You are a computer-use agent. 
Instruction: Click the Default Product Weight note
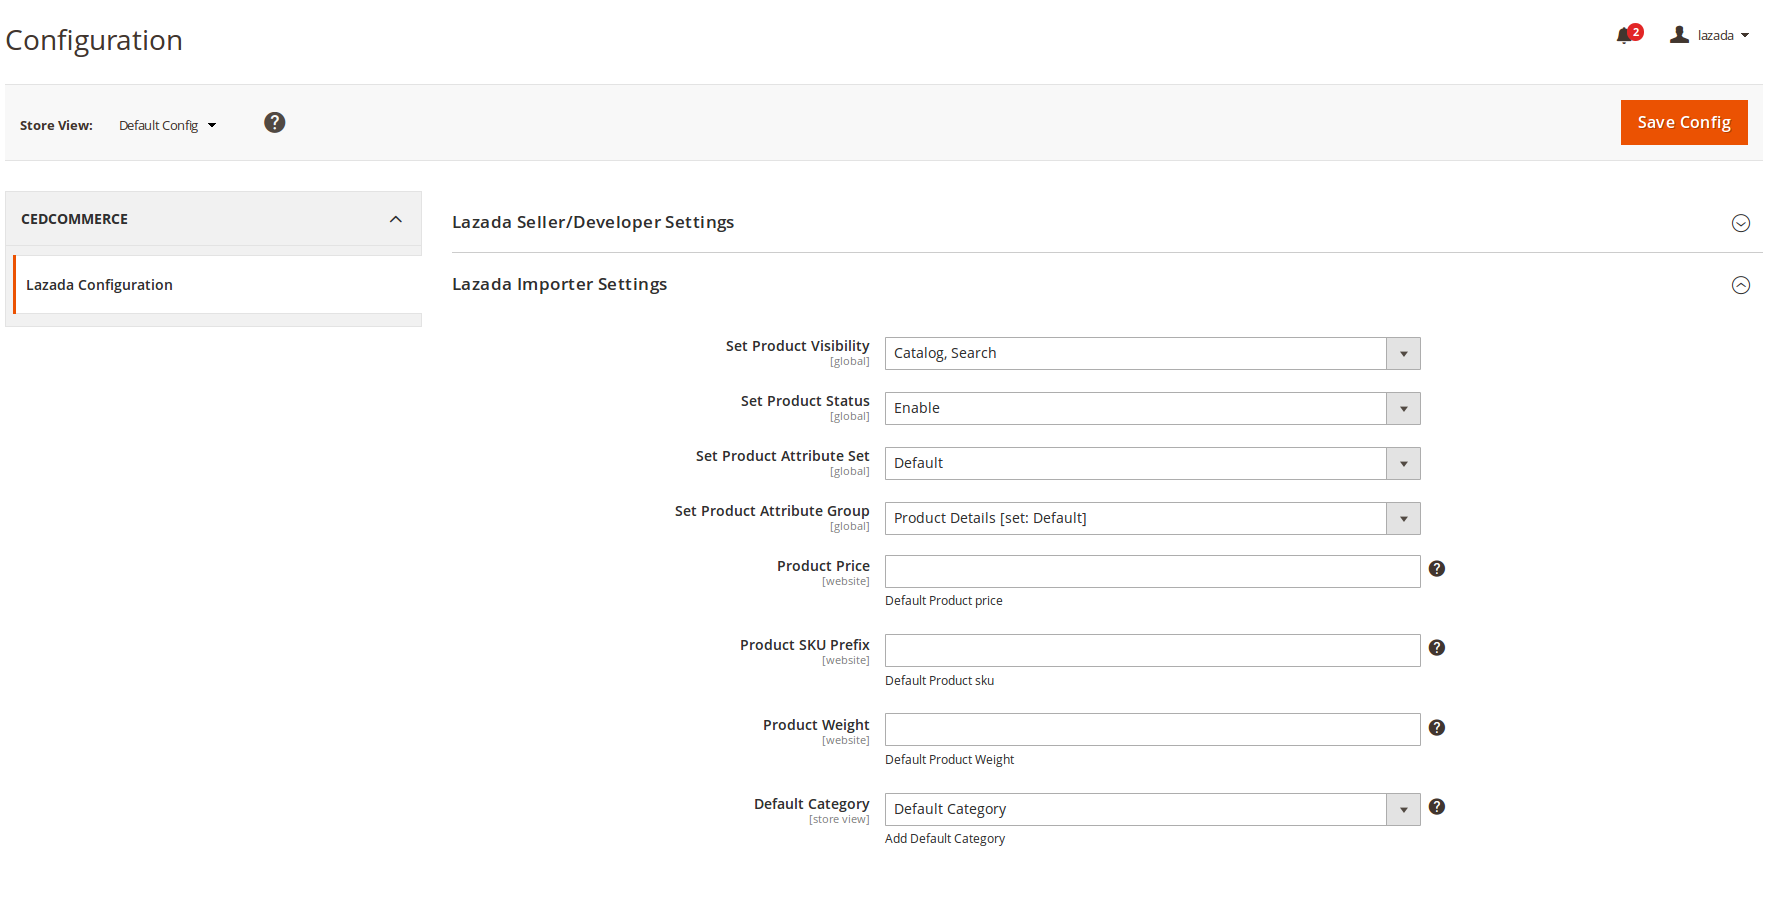[949, 760]
